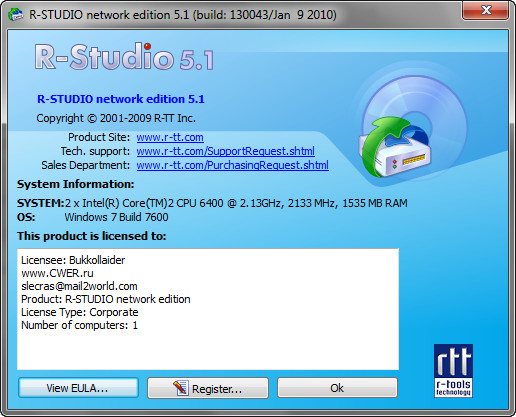This screenshot has width=516, height=417.
Task: Click the Licensee: Bukkollaider line
Action: pyautogui.click(x=73, y=260)
